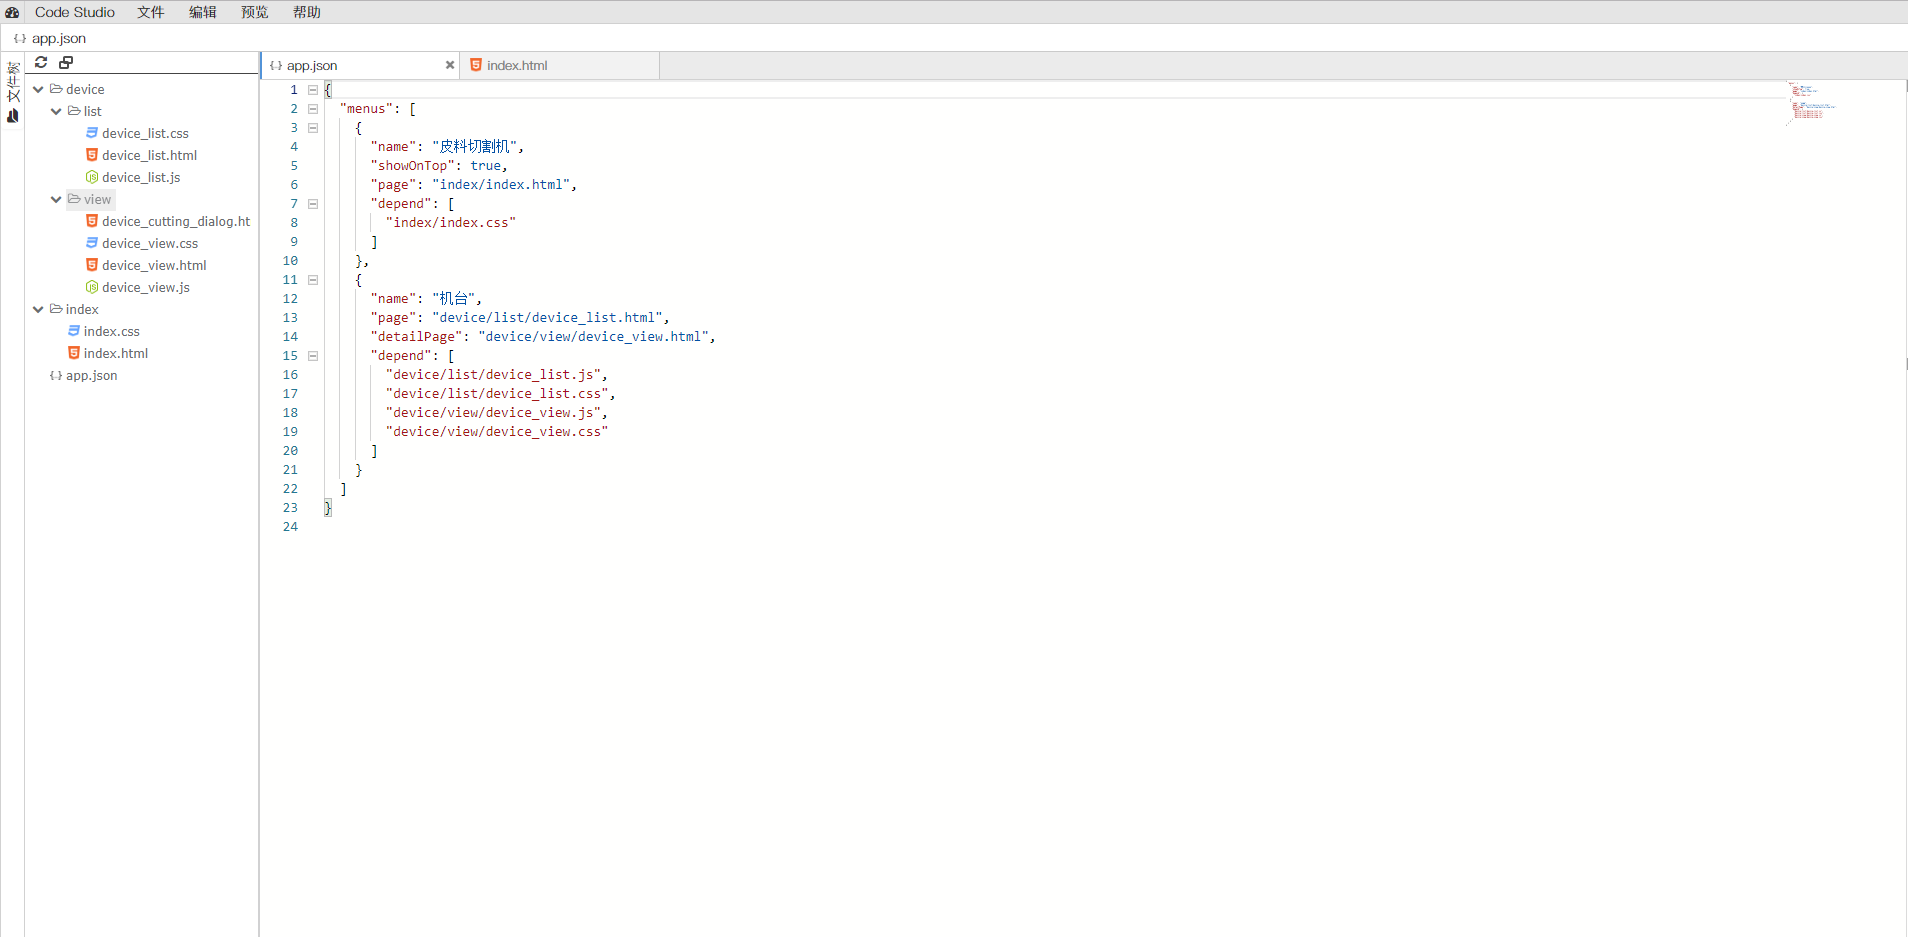Click the HTML5 icon of device_list.html
1908x937 pixels.
pyautogui.click(x=92, y=155)
